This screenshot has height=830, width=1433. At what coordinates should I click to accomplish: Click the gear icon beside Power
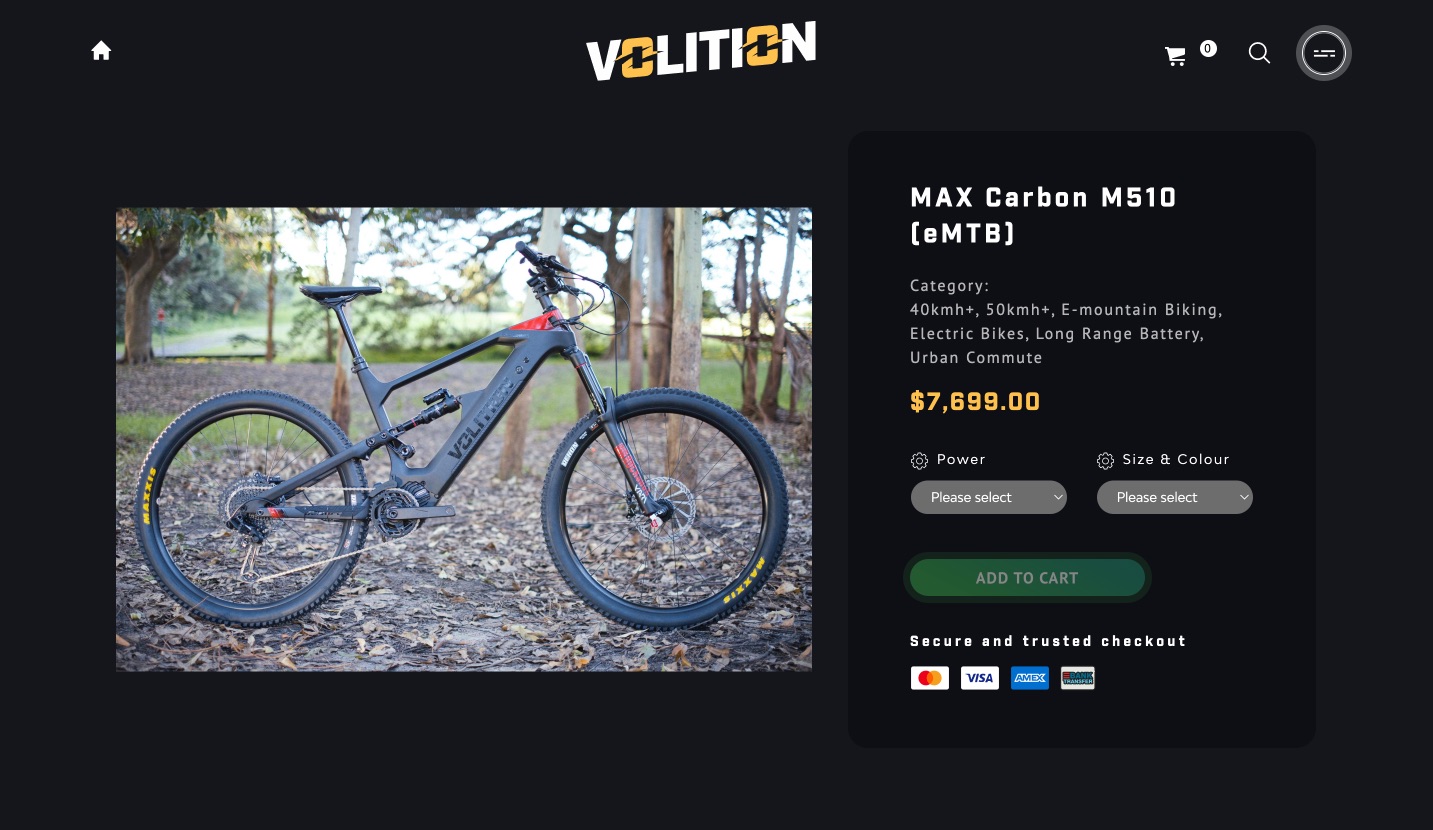click(919, 461)
